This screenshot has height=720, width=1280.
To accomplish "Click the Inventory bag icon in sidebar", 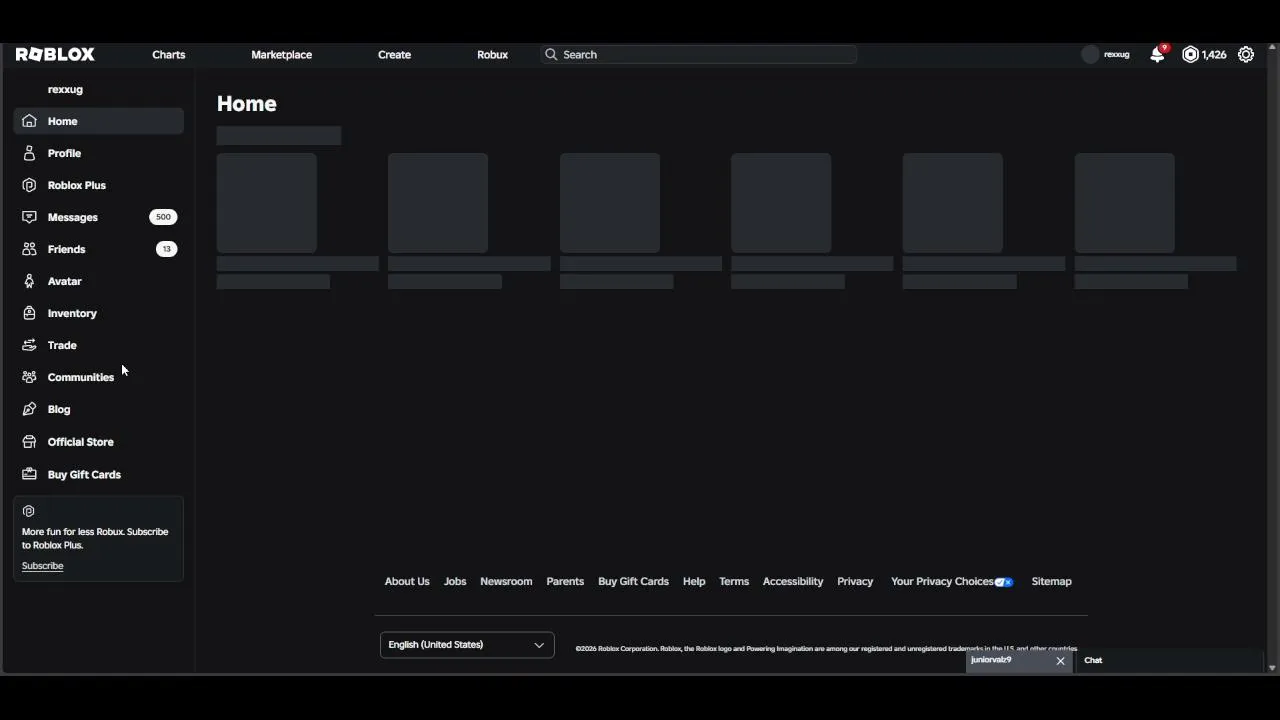I will pyautogui.click(x=29, y=313).
